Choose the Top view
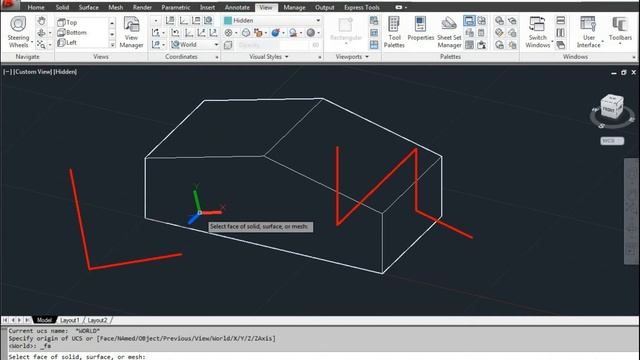This screenshot has height=360, width=640. coord(67,22)
